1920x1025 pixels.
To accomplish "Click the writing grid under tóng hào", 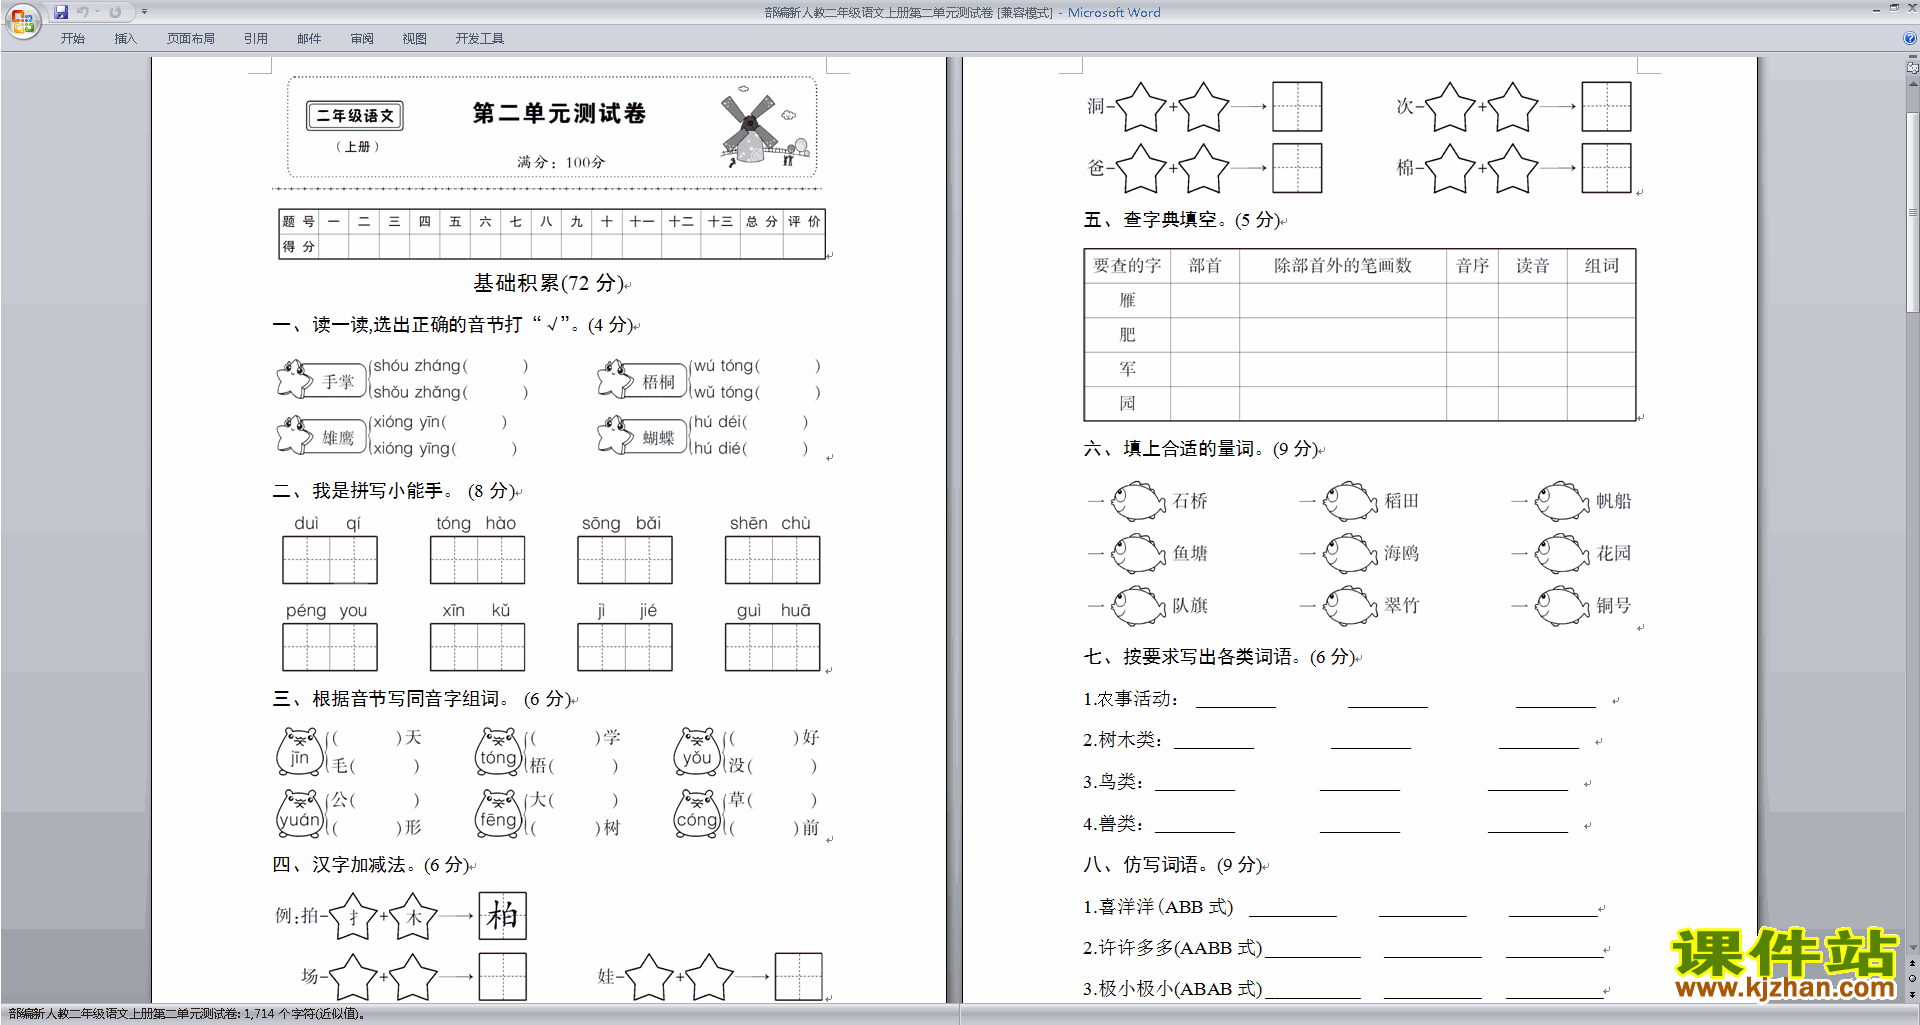I will (477, 560).
